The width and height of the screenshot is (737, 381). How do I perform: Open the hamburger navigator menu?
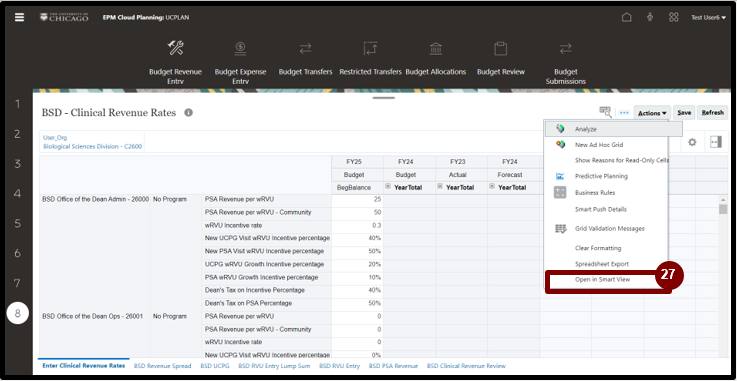click(x=19, y=17)
